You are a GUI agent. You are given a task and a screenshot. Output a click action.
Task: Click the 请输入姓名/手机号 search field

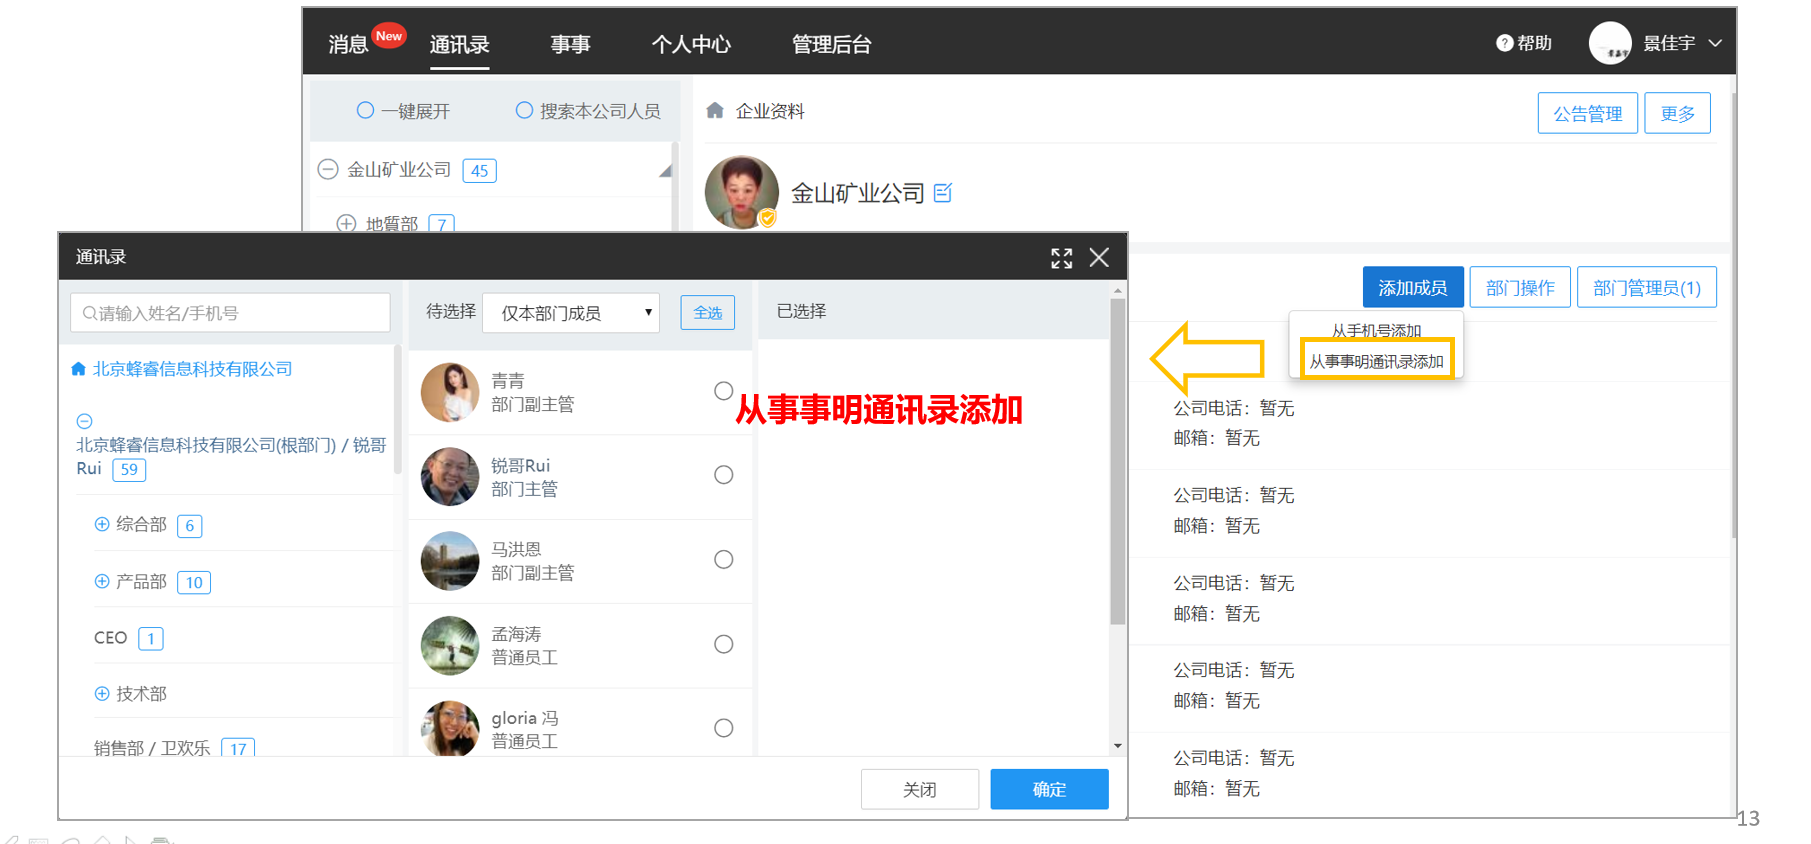coord(230,313)
